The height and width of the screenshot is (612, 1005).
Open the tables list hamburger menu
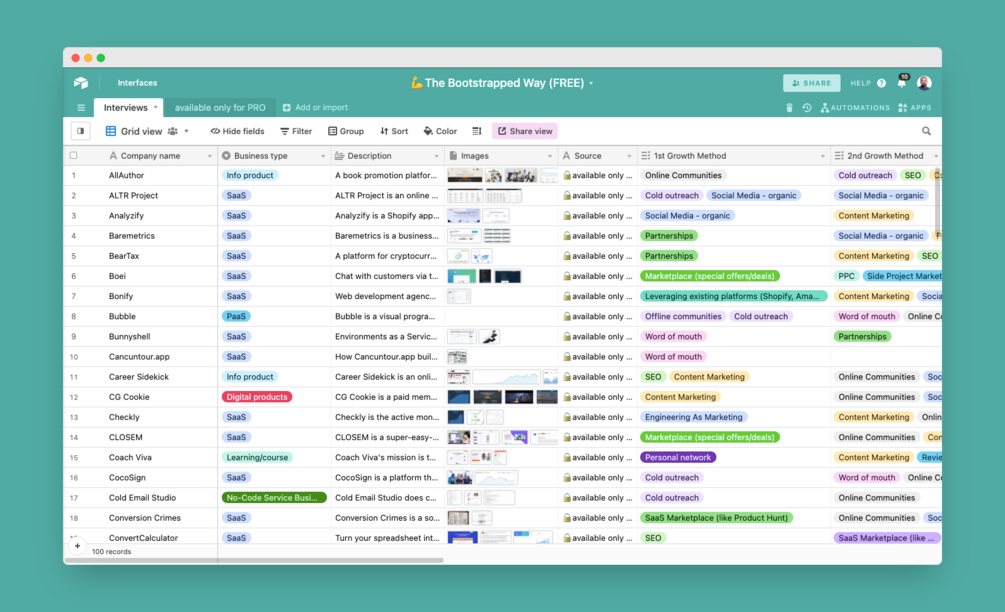[81, 108]
